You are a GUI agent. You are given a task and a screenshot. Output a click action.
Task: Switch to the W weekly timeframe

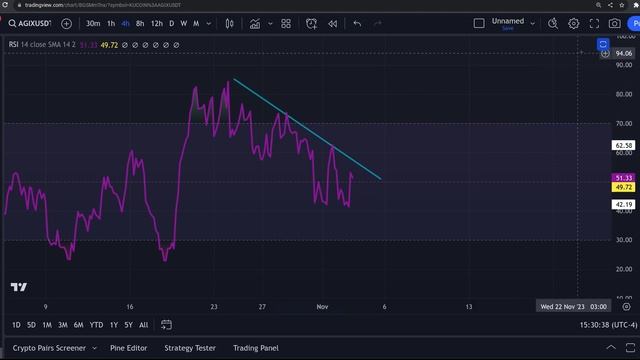tap(184, 24)
